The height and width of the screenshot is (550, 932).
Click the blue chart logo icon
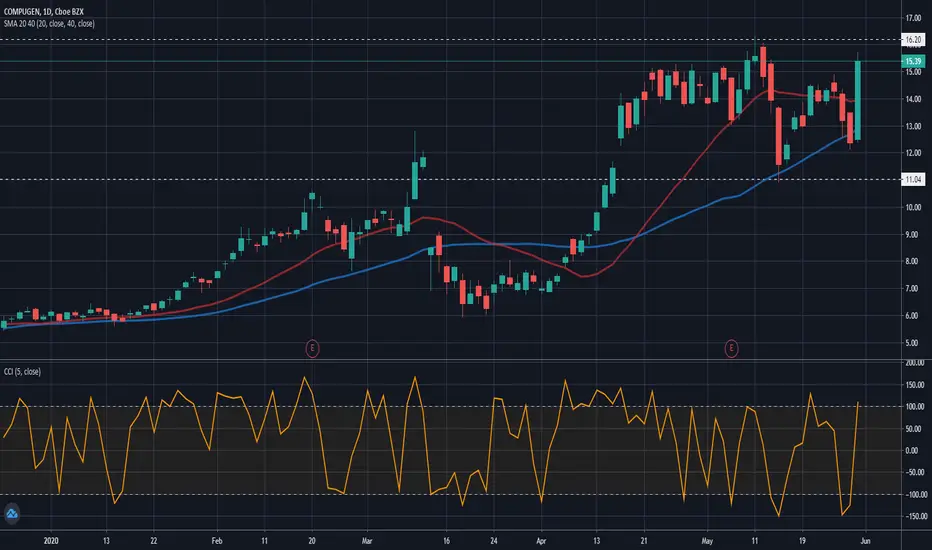pyautogui.click(x=12, y=513)
